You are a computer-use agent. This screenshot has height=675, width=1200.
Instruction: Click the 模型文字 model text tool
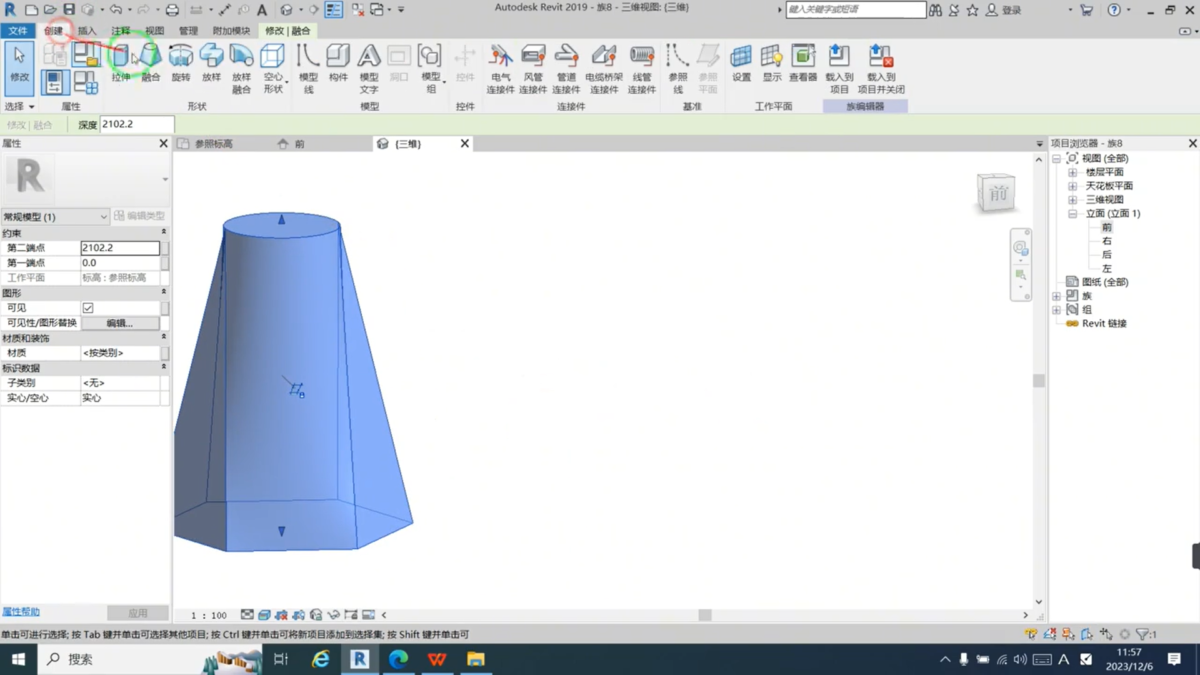point(369,68)
